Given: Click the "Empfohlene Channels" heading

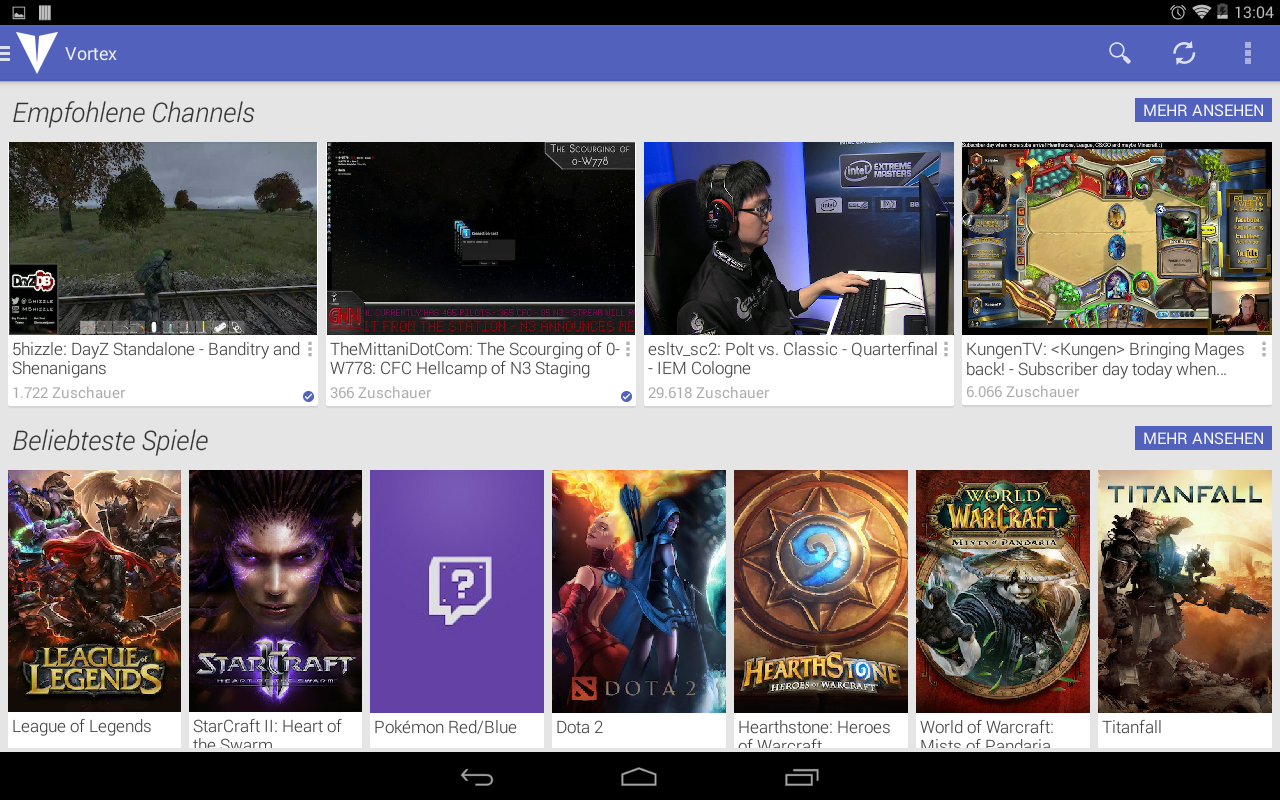Looking at the screenshot, I should click(133, 113).
